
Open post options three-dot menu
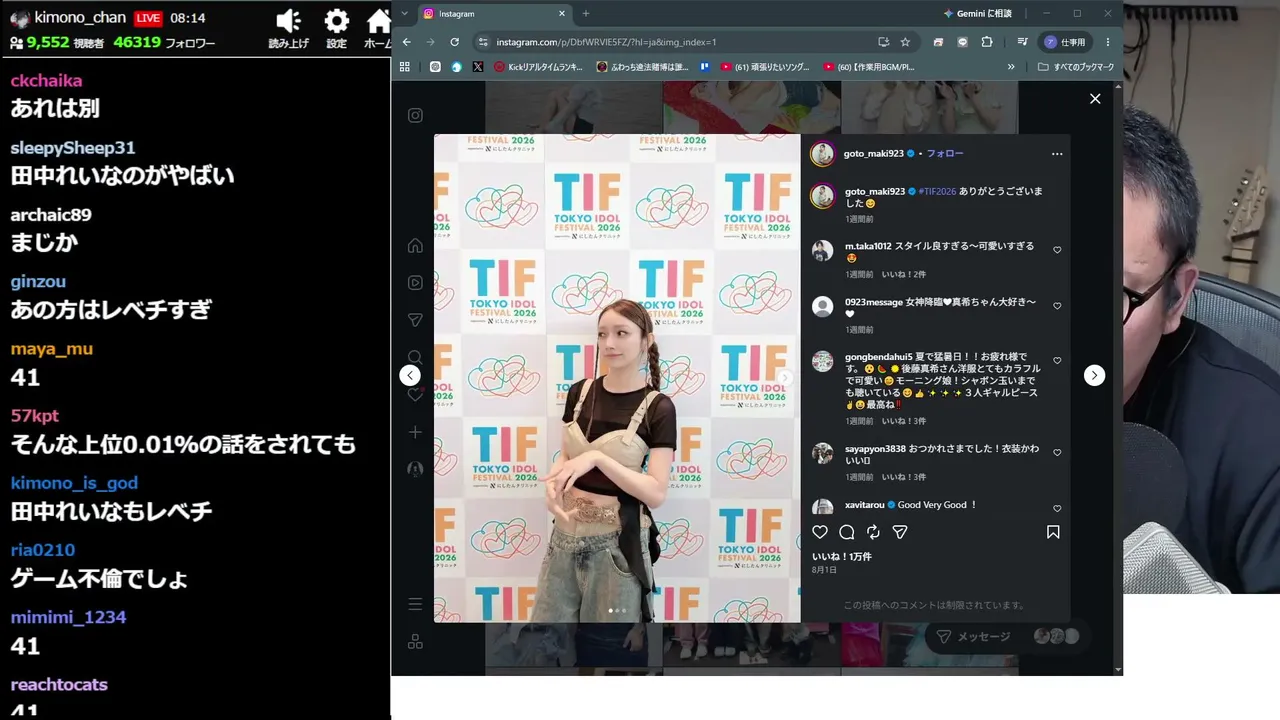[x=1057, y=154]
